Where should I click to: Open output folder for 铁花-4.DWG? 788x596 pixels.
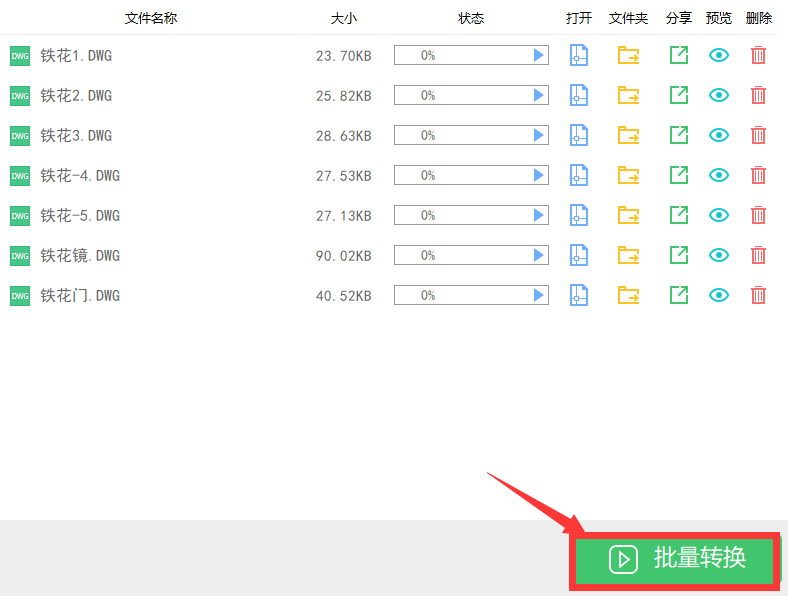(628, 175)
